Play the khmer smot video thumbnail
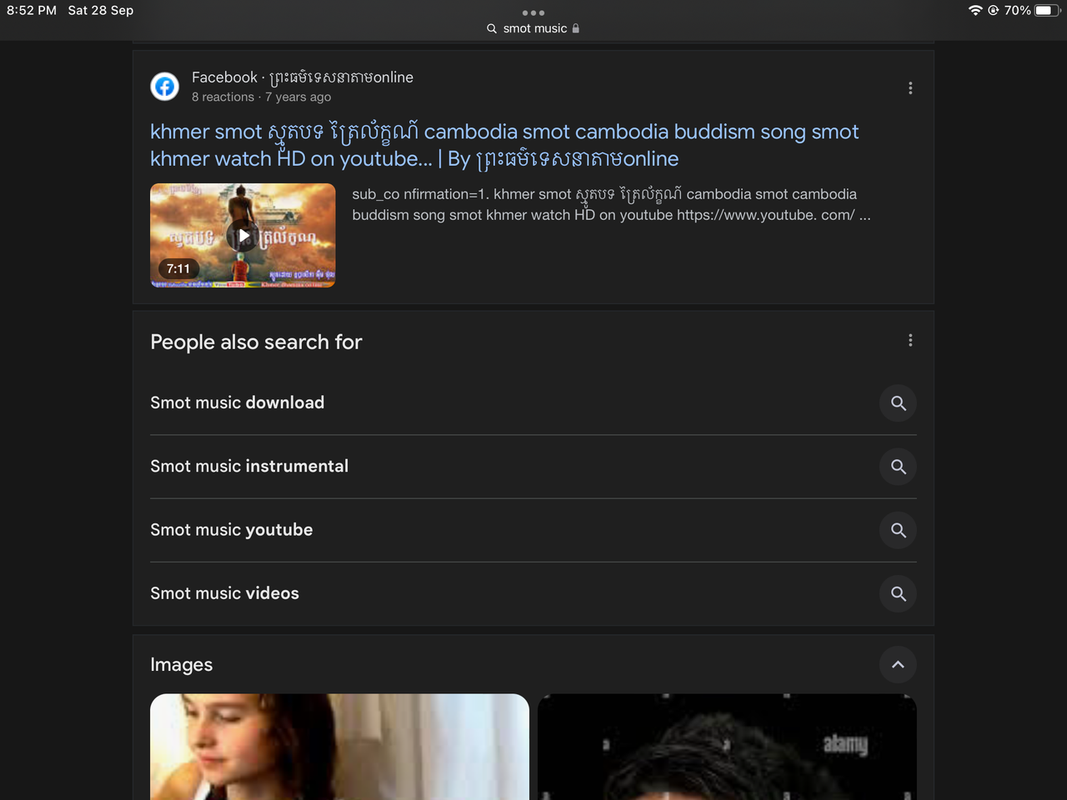Screen dimensions: 1067x800 [x=243, y=235]
